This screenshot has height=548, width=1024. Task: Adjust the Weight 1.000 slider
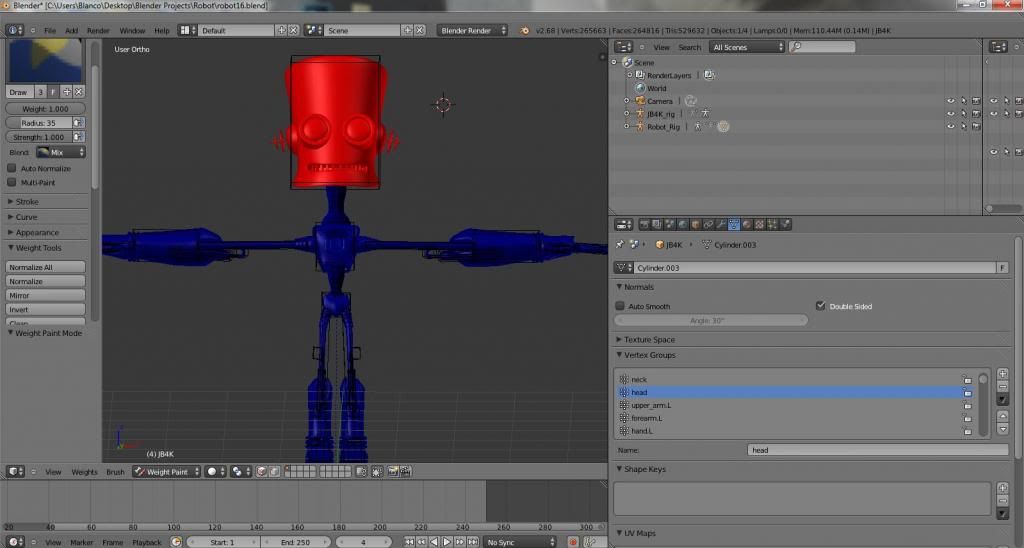[x=45, y=109]
